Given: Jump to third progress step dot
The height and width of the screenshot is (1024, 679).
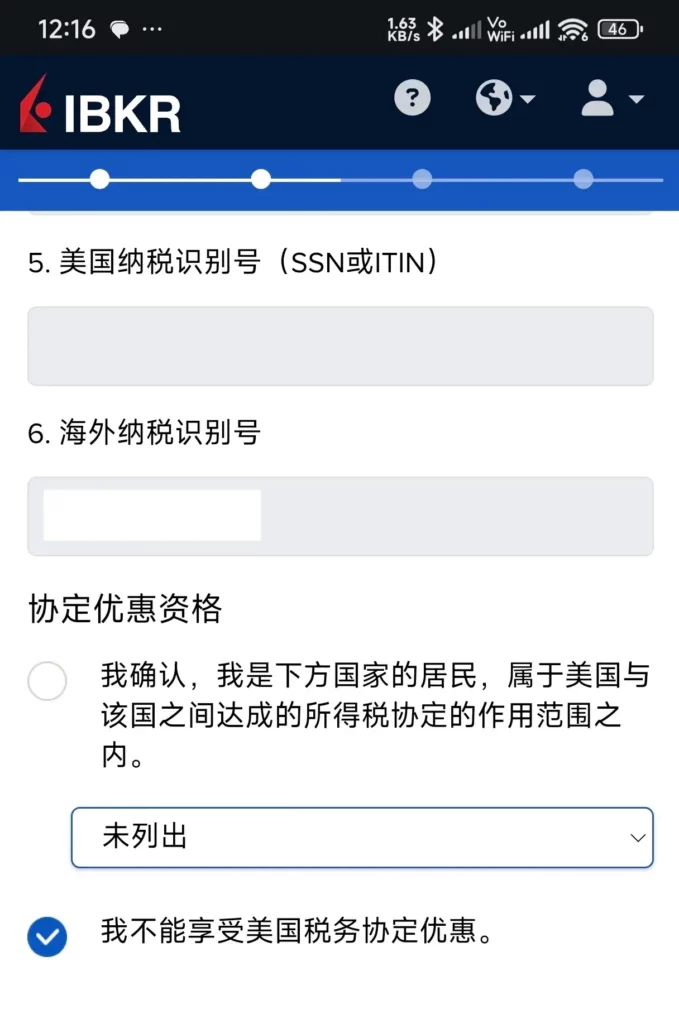Looking at the screenshot, I should pyautogui.click(x=422, y=179).
